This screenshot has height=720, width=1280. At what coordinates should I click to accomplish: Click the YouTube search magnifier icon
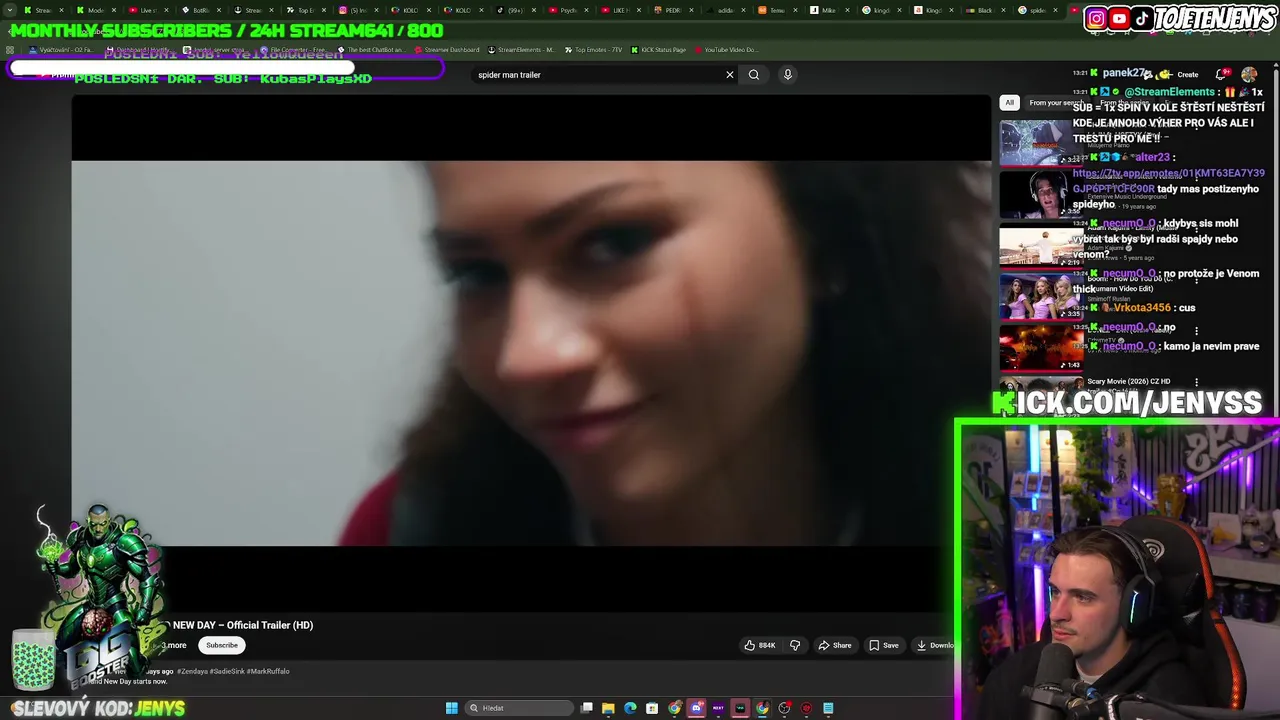[x=754, y=75]
